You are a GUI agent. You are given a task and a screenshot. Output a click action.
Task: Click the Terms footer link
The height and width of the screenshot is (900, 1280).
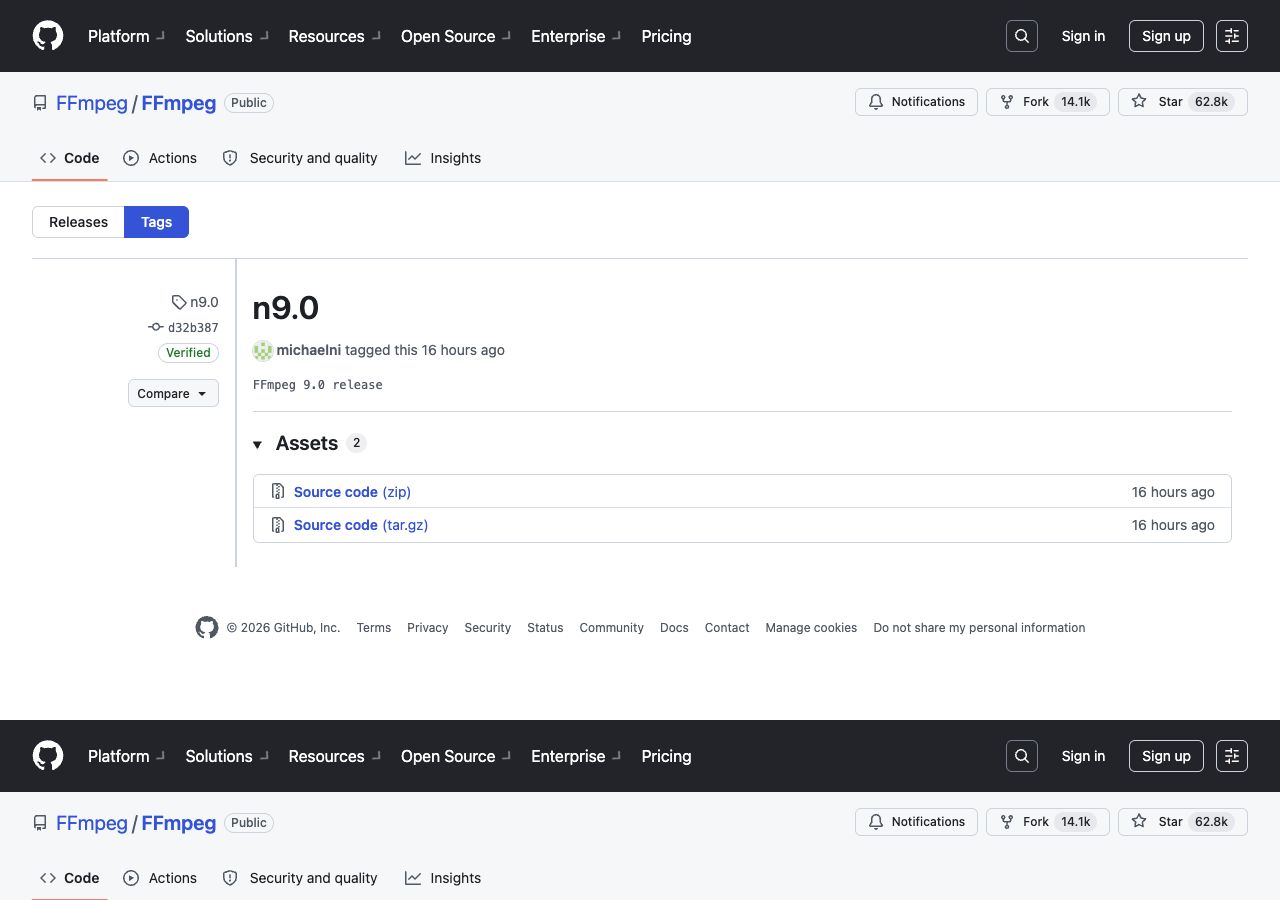[x=374, y=628]
